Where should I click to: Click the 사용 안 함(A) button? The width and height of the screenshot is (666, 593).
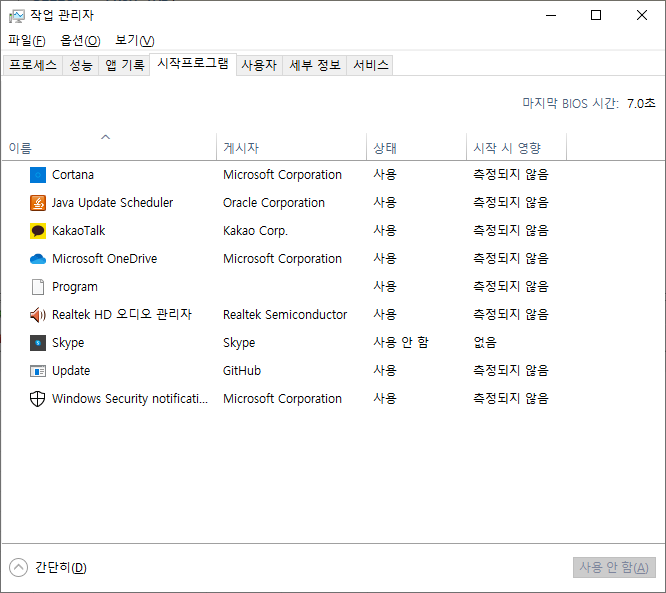(x=614, y=568)
